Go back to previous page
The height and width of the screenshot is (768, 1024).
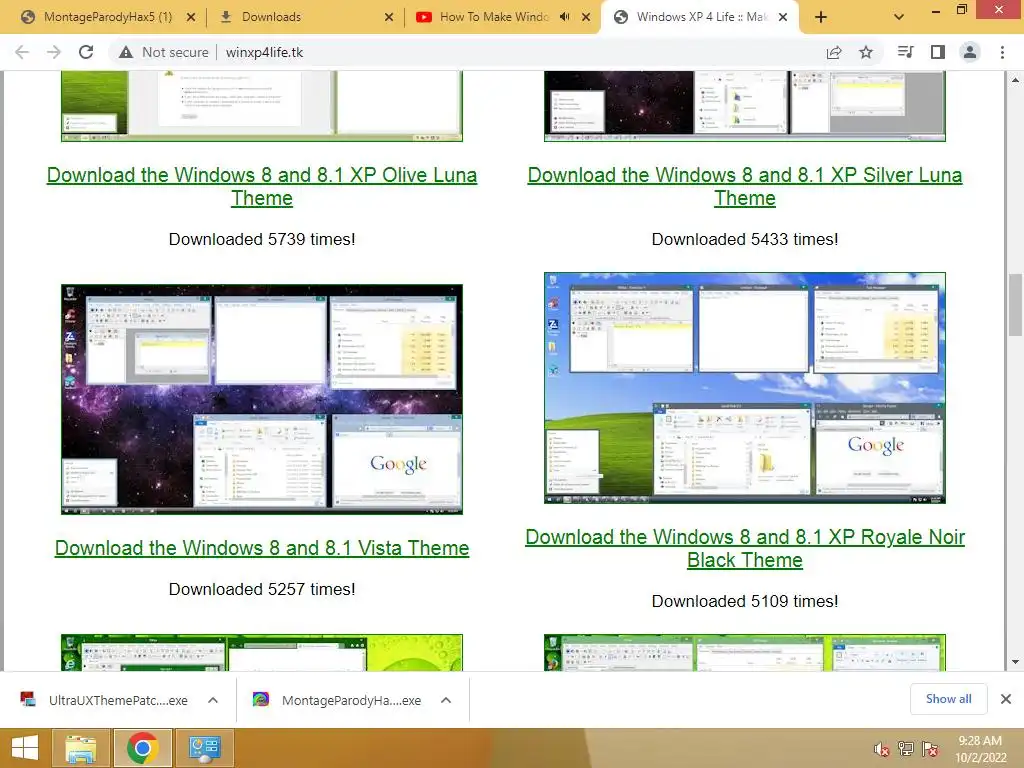pyautogui.click(x=22, y=52)
